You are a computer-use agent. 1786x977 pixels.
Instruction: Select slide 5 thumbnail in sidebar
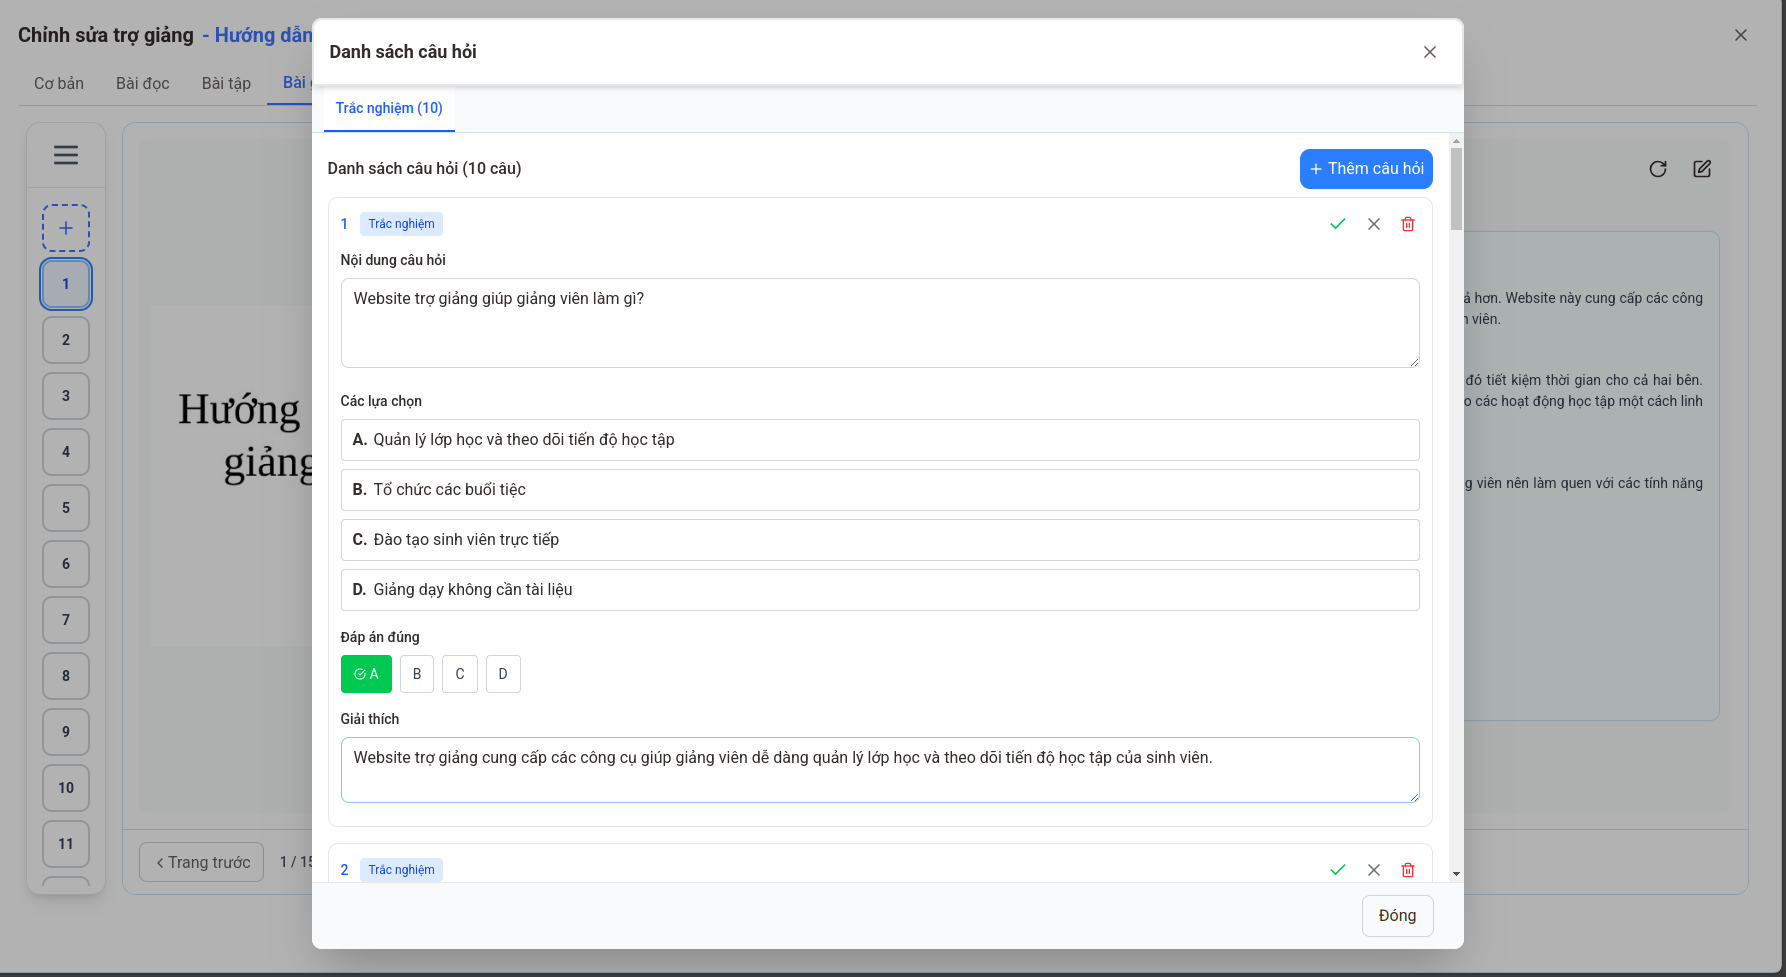(66, 508)
